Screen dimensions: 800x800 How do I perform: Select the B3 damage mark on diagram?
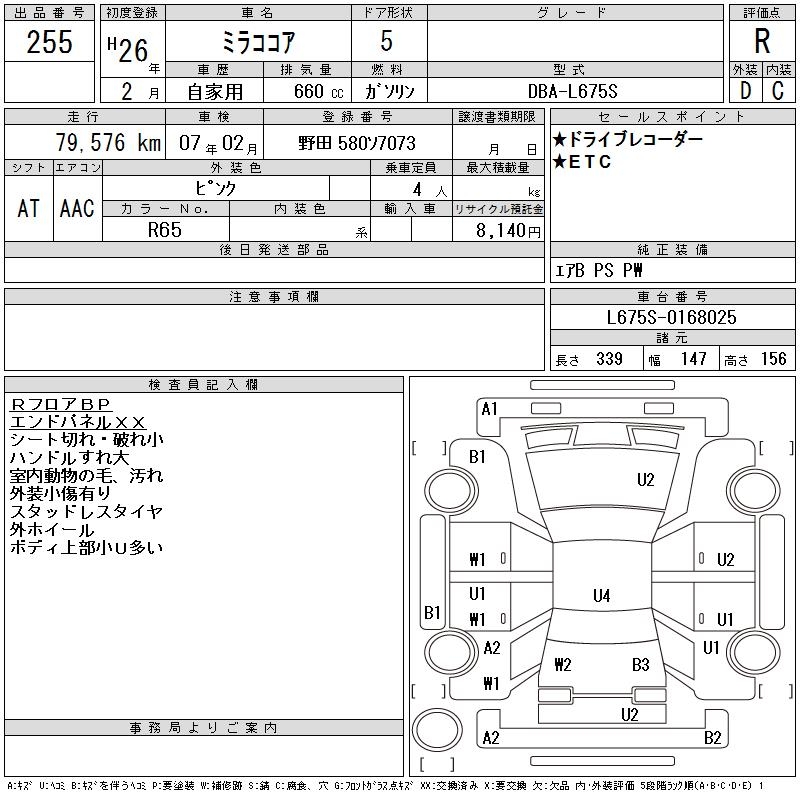click(640, 664)
